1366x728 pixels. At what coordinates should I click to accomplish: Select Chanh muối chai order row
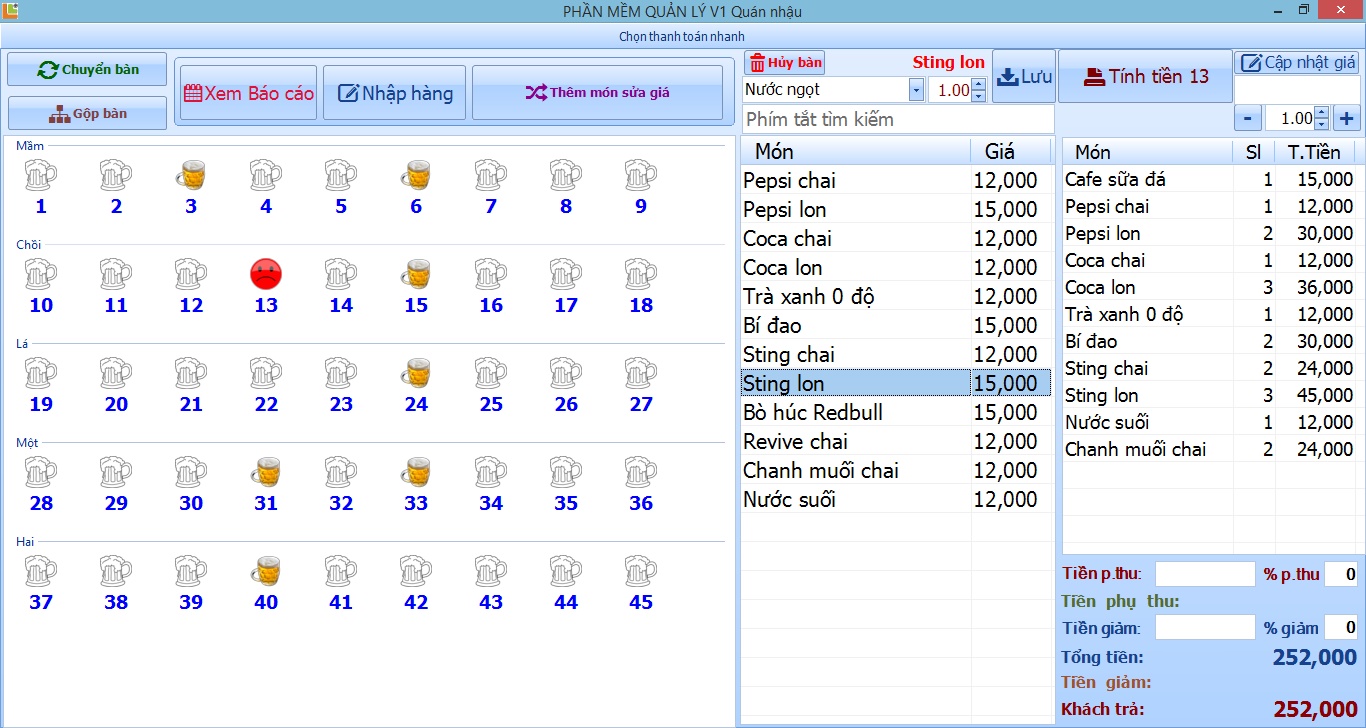pyautogui.click(x=1209, y=450)
